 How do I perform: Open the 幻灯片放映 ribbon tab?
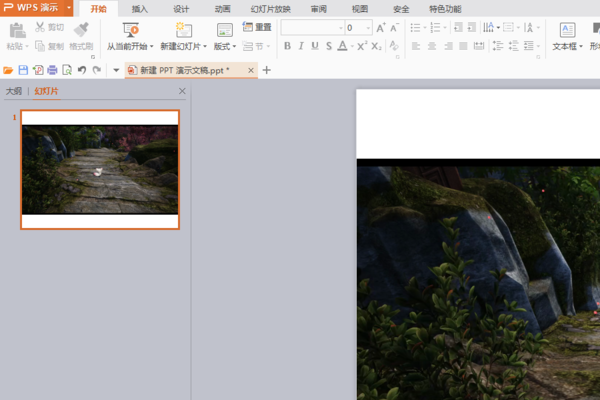click(x=271, y=9)
